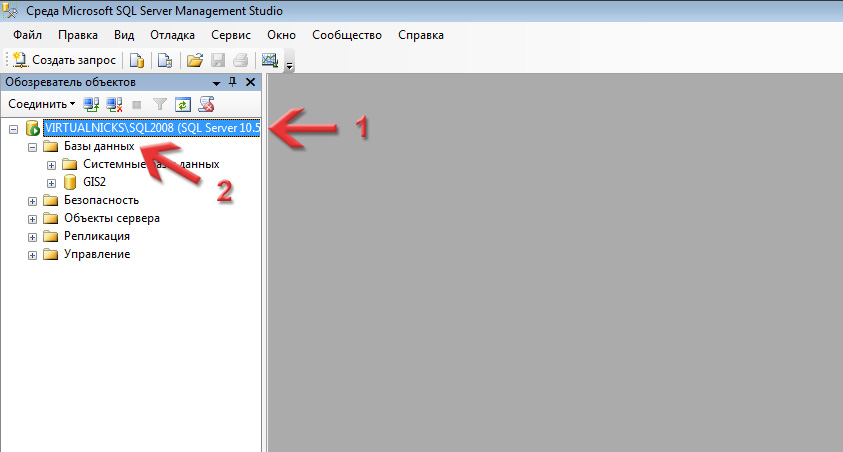Expand Системные базы данных folder
Image resolution: width=843 pixels, height=452 pixels.
pyautogui.click(x=52, y=165)
